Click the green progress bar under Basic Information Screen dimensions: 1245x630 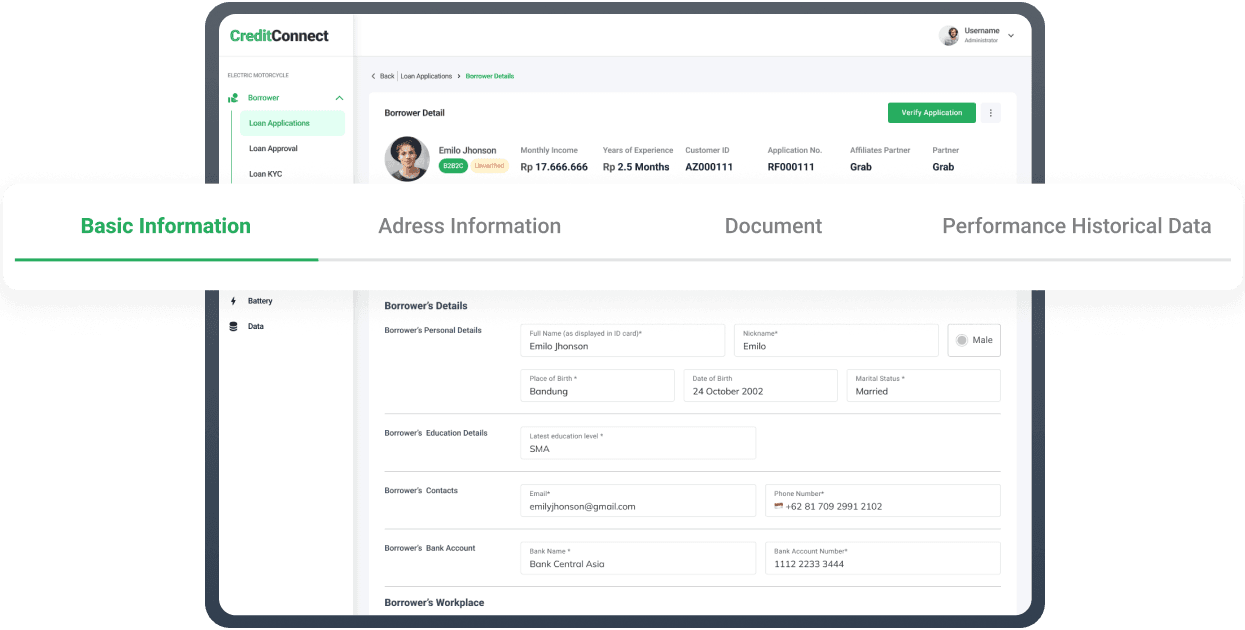click(166, 258)
